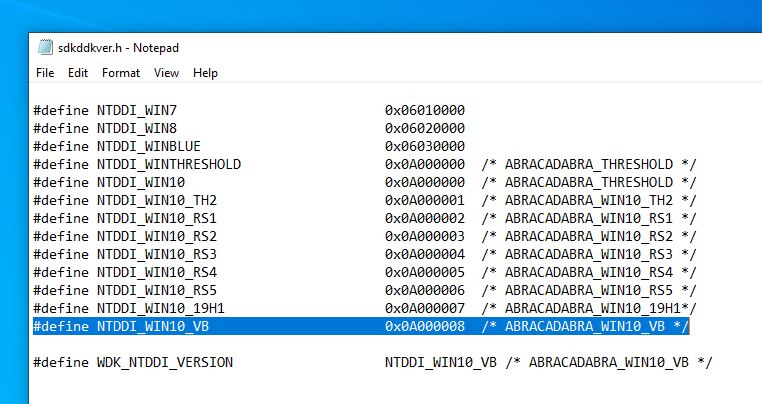This screenshot has width=762, height=404.
Task: Click the ABRACADABRA_WIN10_RS1 comment
Action: pyautogui.click(x=589, y=218)
